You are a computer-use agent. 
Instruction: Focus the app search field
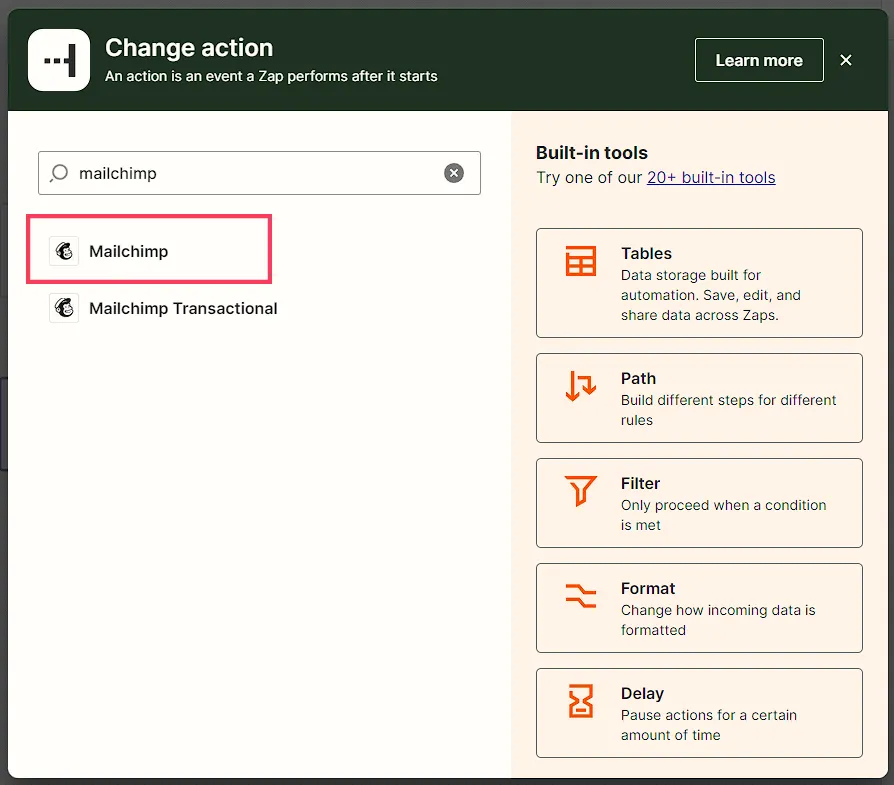[259, 173]
